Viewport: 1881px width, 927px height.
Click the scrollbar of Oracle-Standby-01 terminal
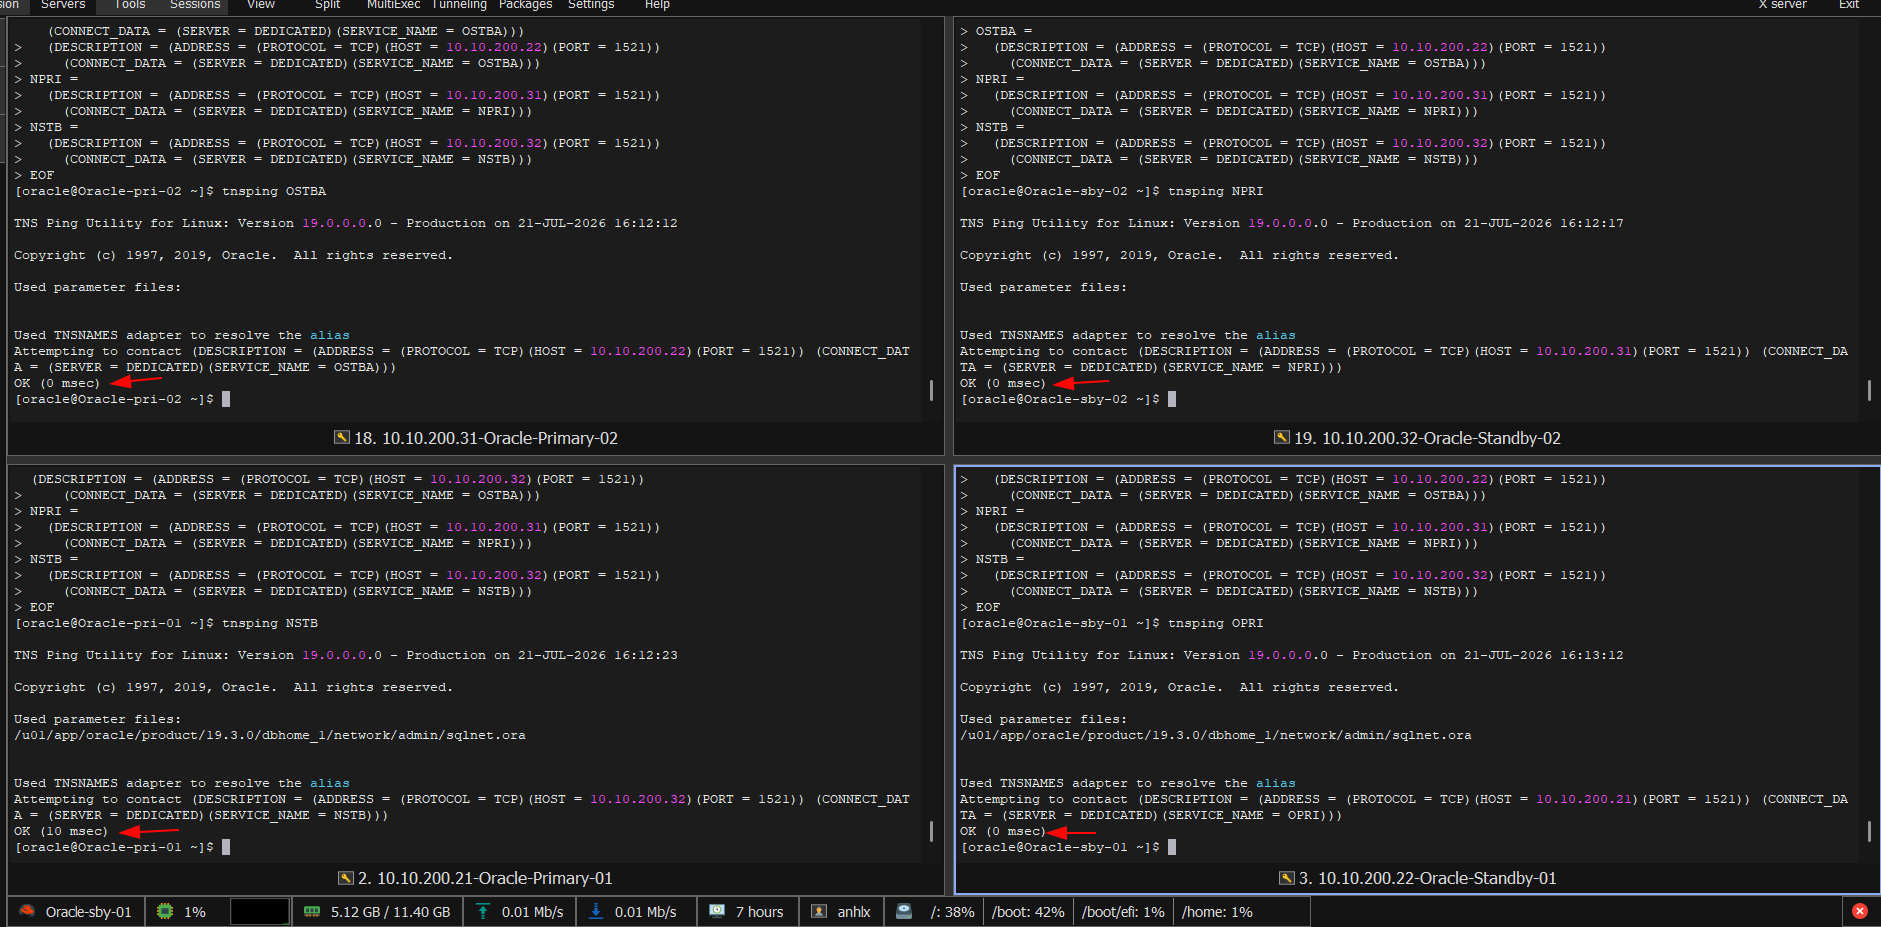pyautogui.click(x=1870, y=831)
